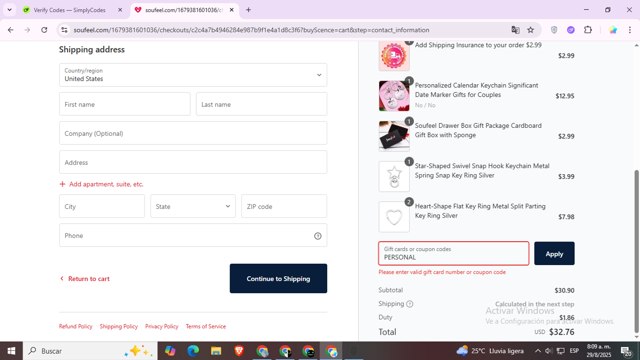The image size is (640, 360).
Task: Click the First name field
Action: click(124, 104)
